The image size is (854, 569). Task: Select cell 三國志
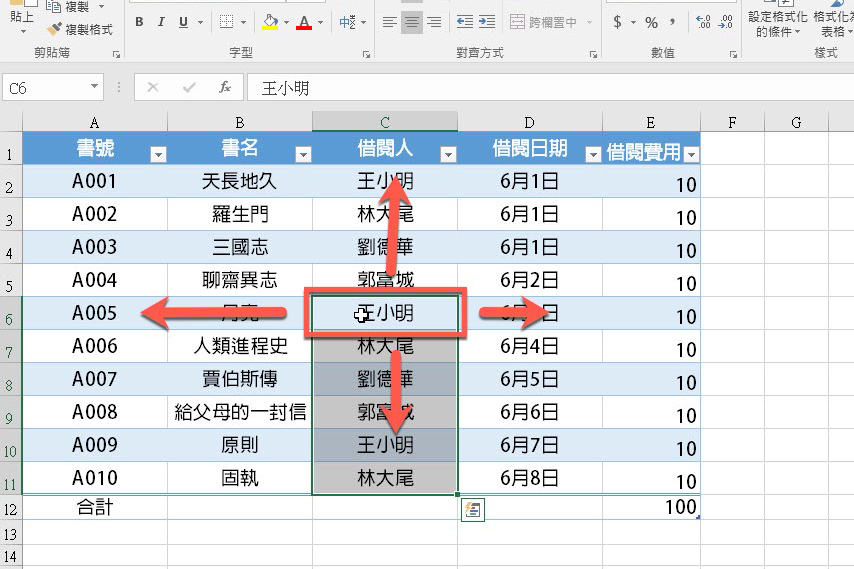click(240, 247)
